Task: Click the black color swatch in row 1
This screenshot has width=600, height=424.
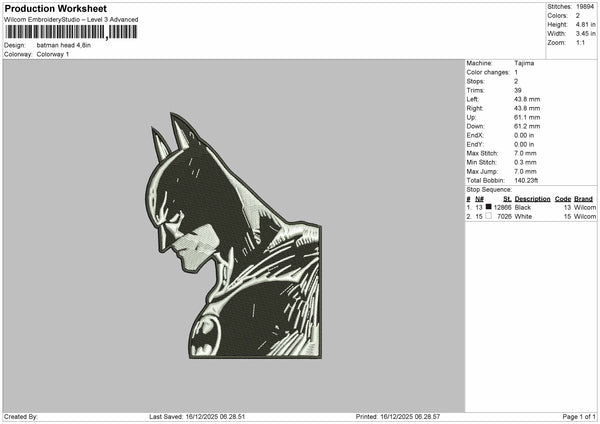Action: [x=488, y=207]
